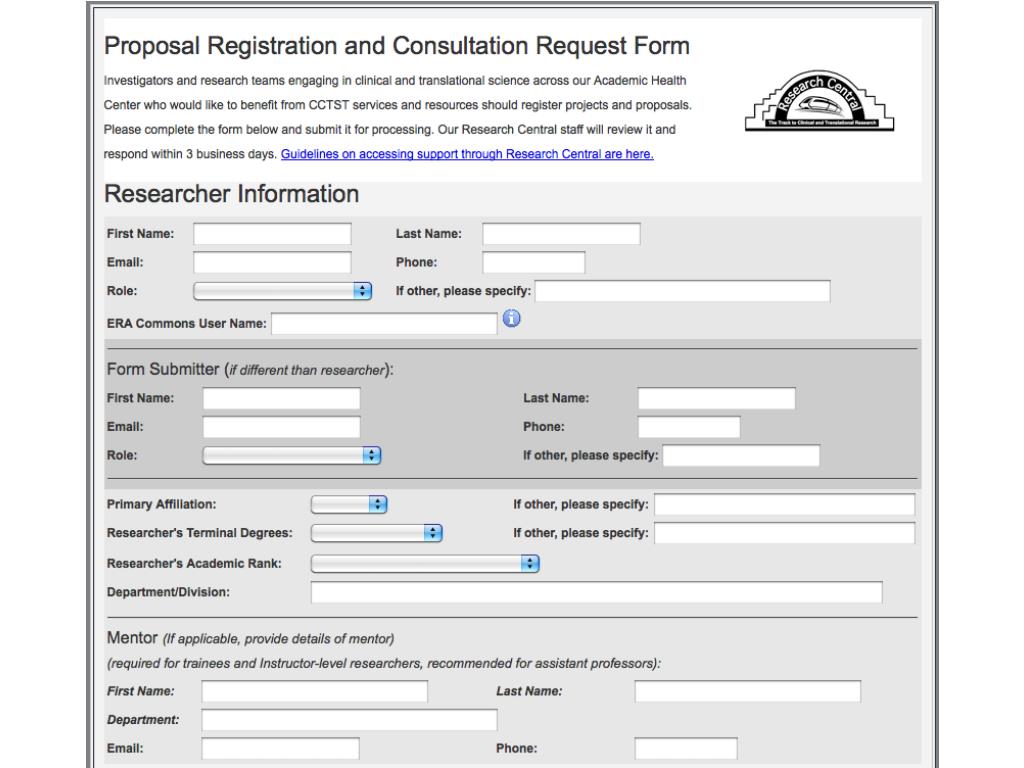Viewport: 1024px width, 768px height.
Task: Click the researcher Phone field
Action: click(534, 263)
